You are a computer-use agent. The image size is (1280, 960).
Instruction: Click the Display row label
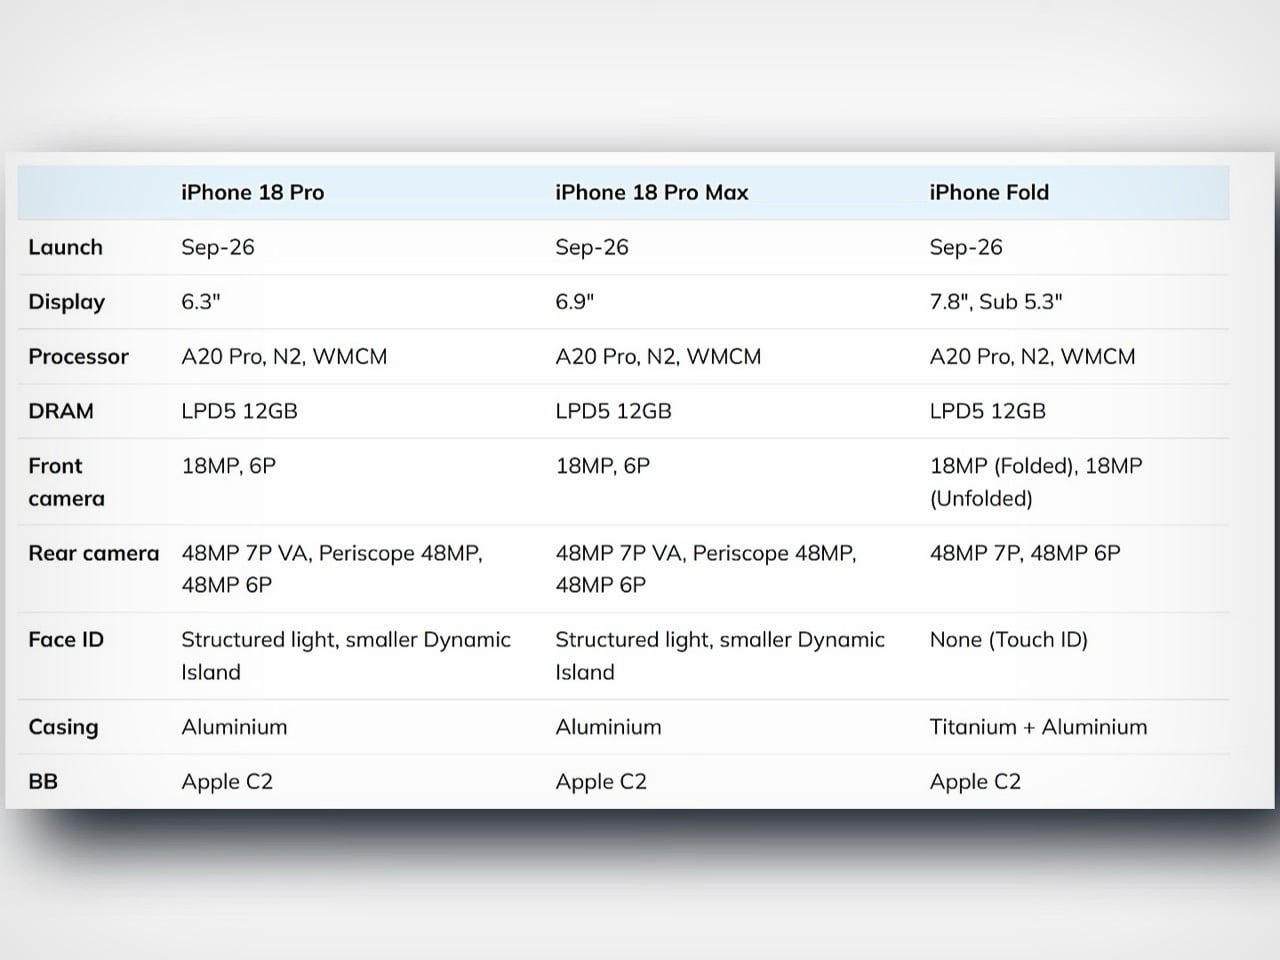pos(66,302)
